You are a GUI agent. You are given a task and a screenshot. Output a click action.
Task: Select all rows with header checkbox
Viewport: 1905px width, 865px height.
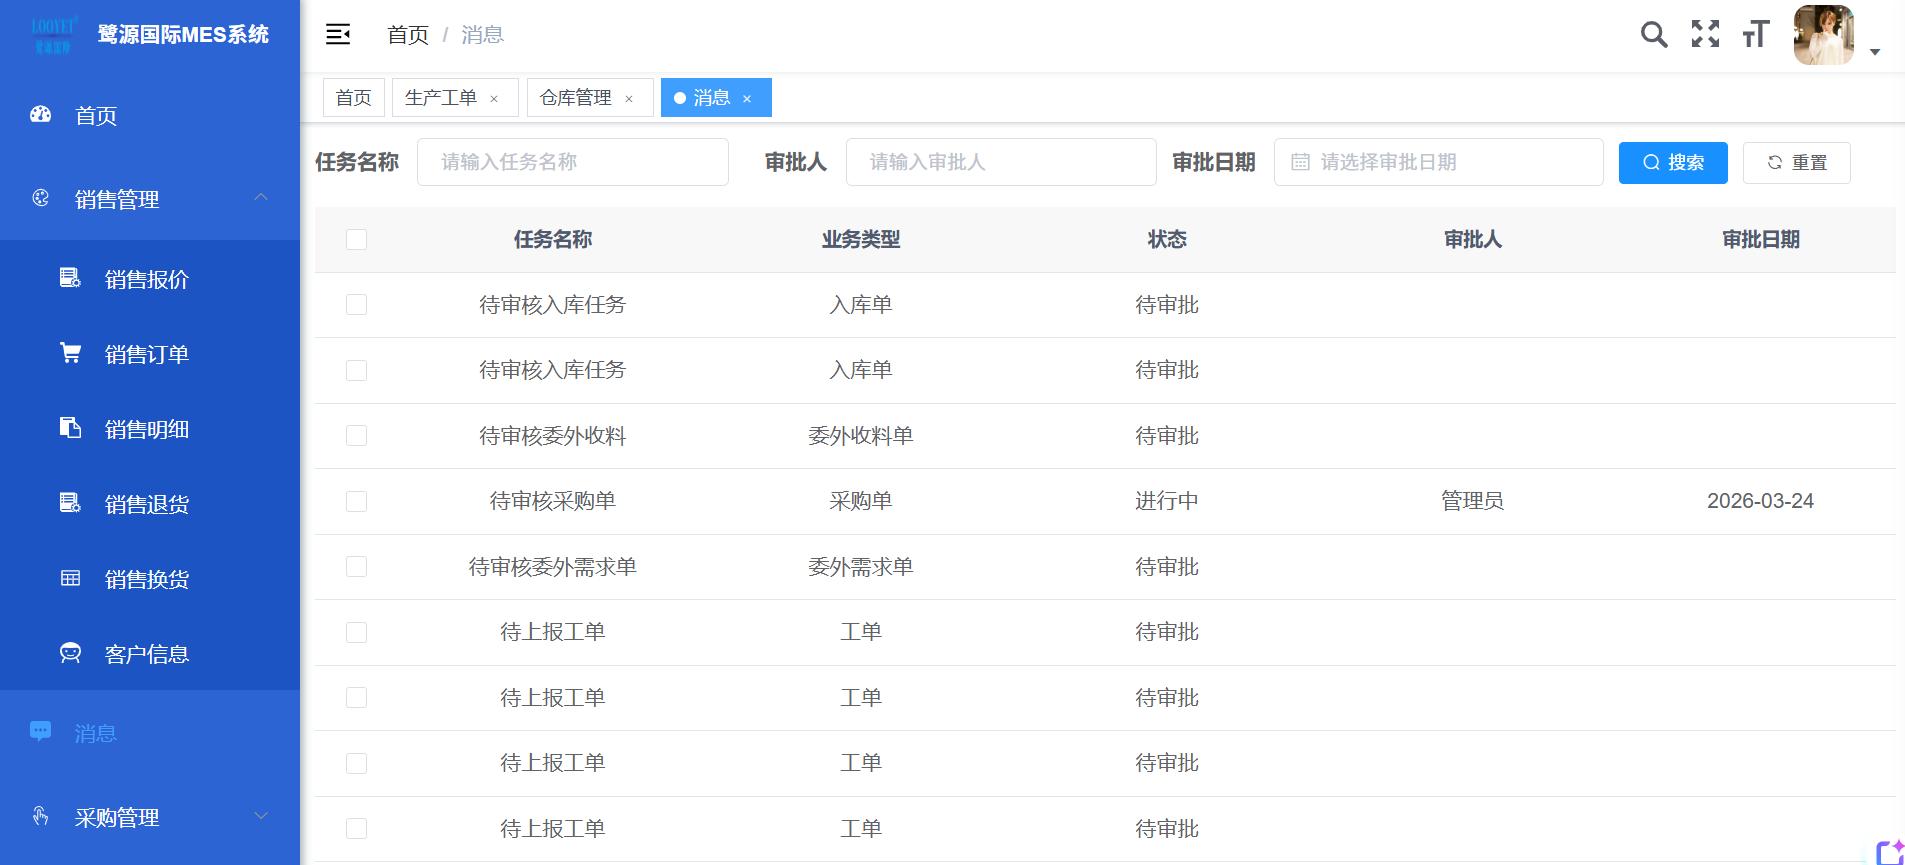356,240
